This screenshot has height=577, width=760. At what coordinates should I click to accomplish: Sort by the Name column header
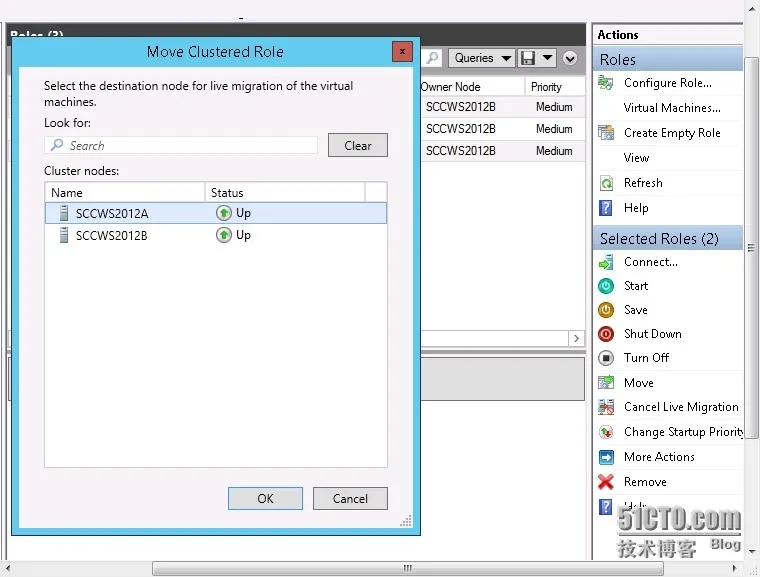coord(125,192)
